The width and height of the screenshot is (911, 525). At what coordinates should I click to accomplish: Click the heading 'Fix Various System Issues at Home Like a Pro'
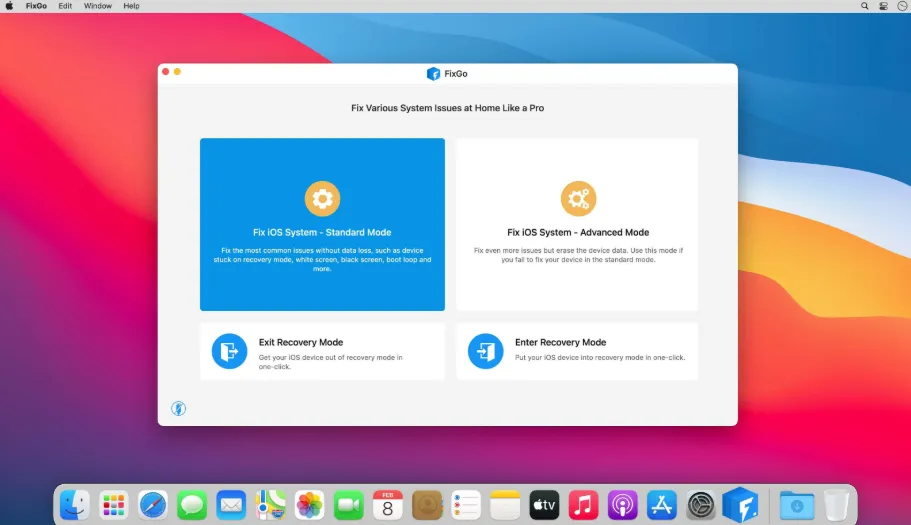pos(447,108)
